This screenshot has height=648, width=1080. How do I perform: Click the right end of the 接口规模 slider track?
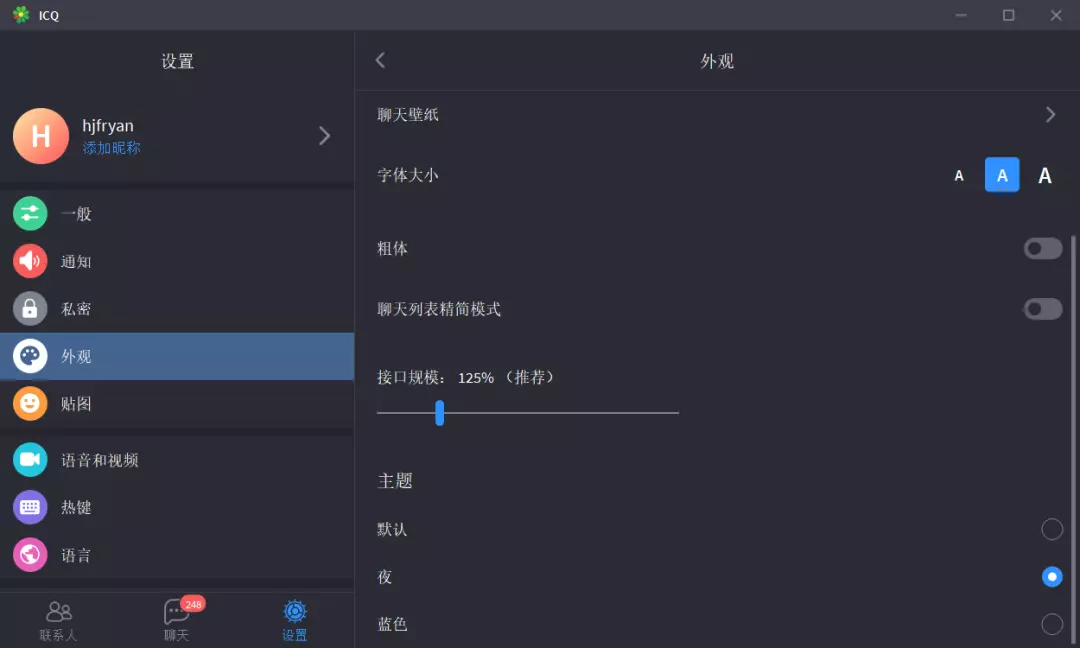(x=676, y=412)
